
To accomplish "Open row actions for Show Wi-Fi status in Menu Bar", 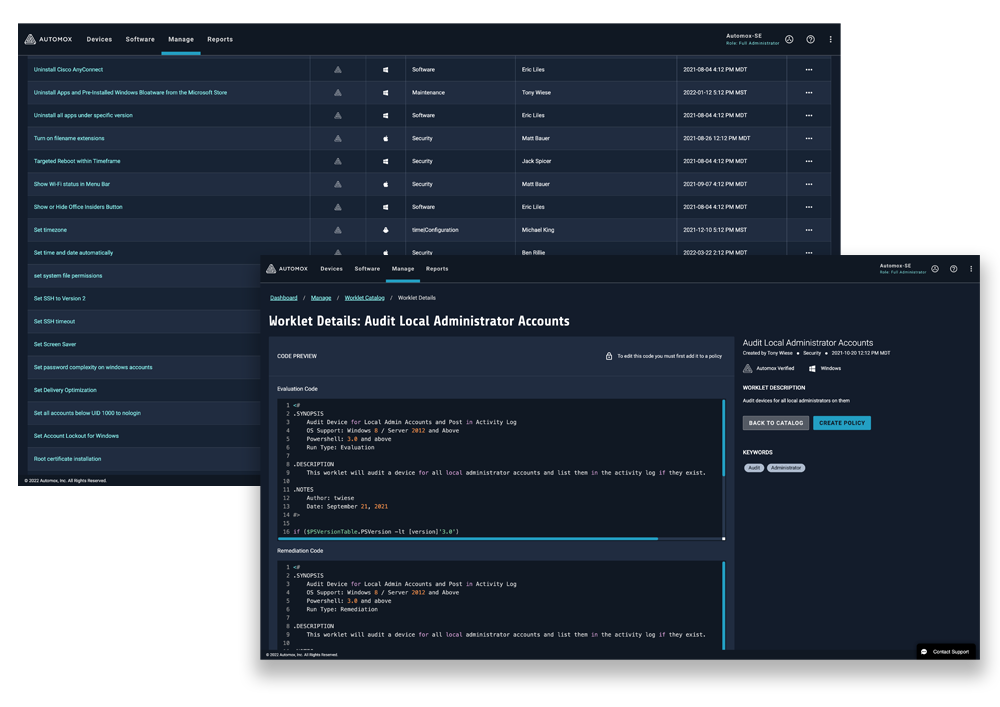I will tap(809, 184).
